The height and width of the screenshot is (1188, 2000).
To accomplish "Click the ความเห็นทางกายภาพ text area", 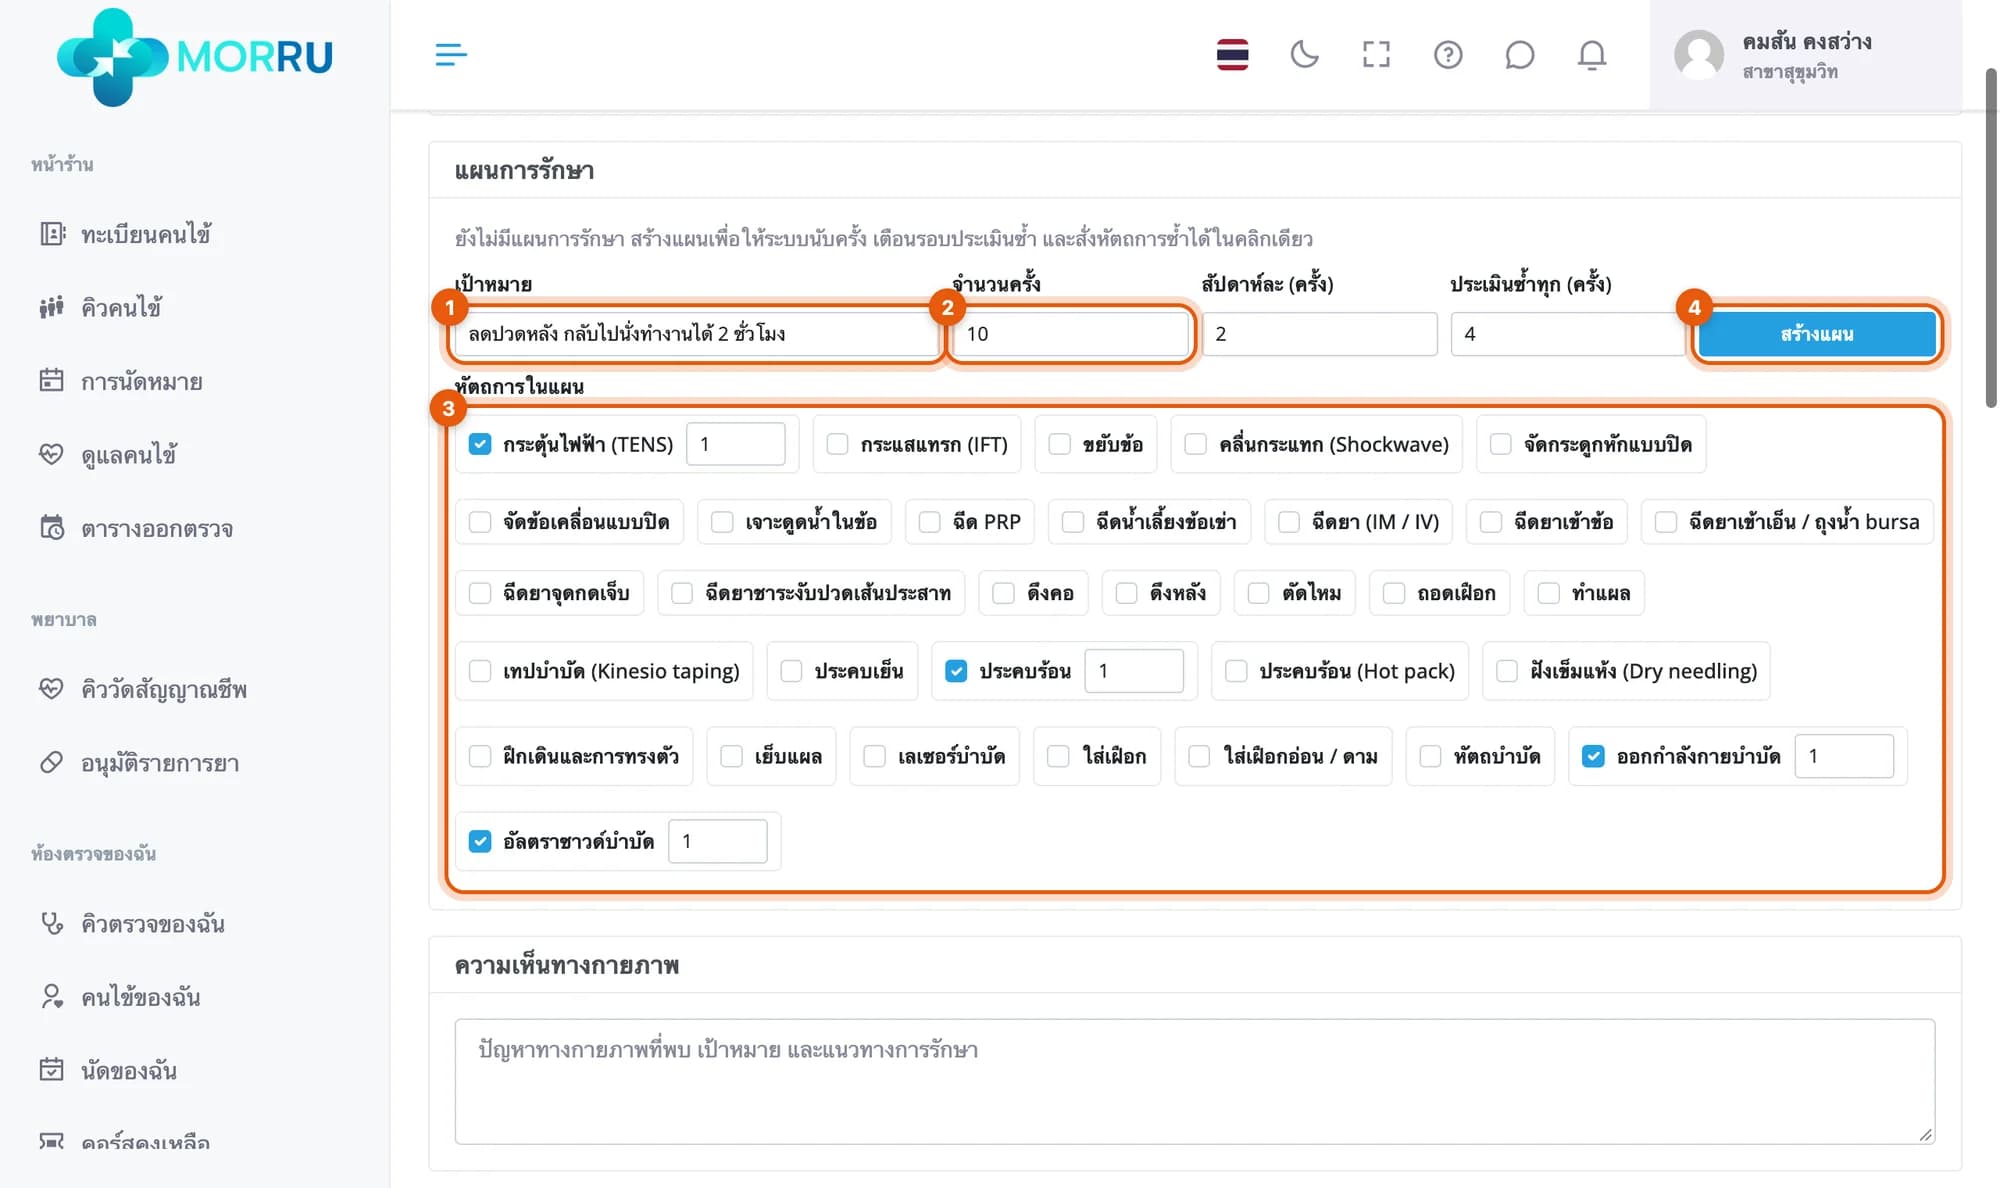I will [x=1195, y=1081].
